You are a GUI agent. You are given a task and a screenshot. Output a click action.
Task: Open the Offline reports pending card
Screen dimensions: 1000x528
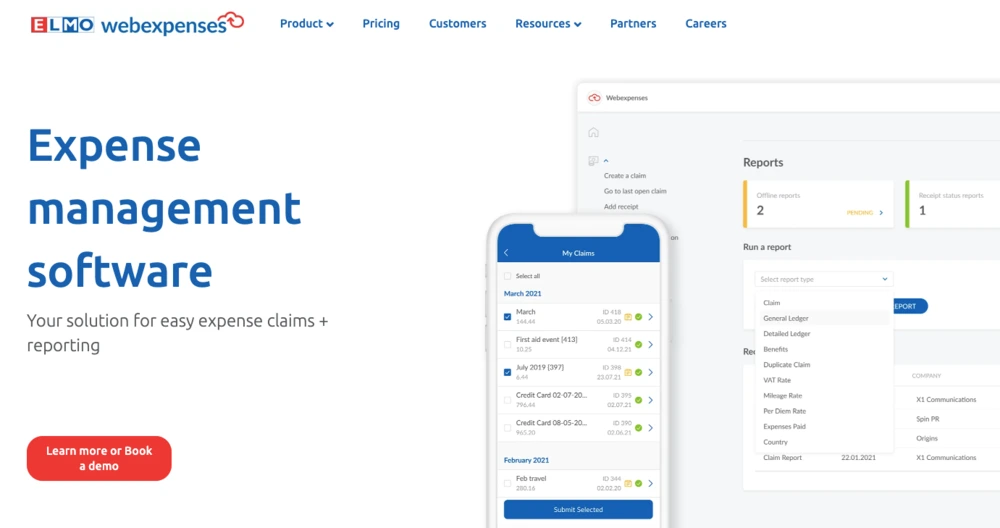pos(818,204)
